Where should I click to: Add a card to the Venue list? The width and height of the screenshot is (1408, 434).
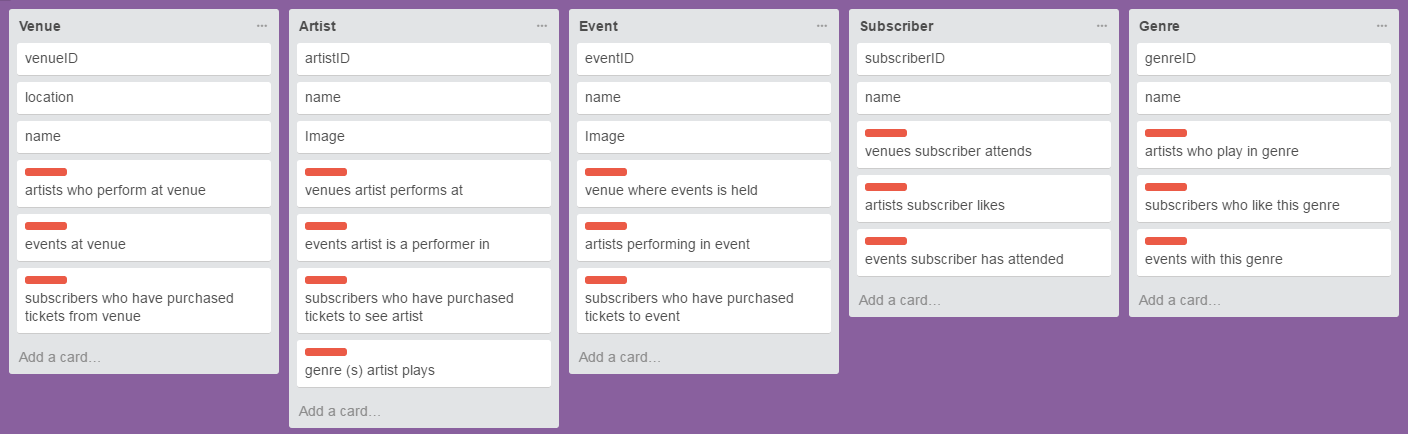click(60, 357)
